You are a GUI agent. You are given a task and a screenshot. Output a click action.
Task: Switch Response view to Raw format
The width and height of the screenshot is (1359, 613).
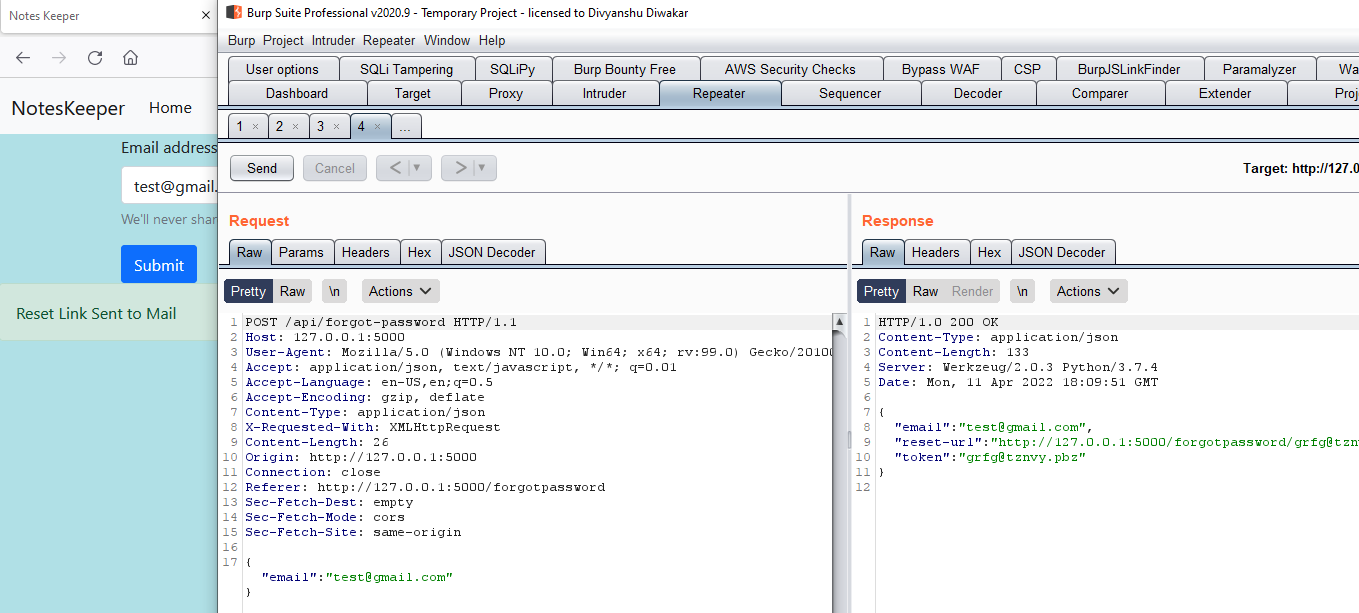coord(926,291)
